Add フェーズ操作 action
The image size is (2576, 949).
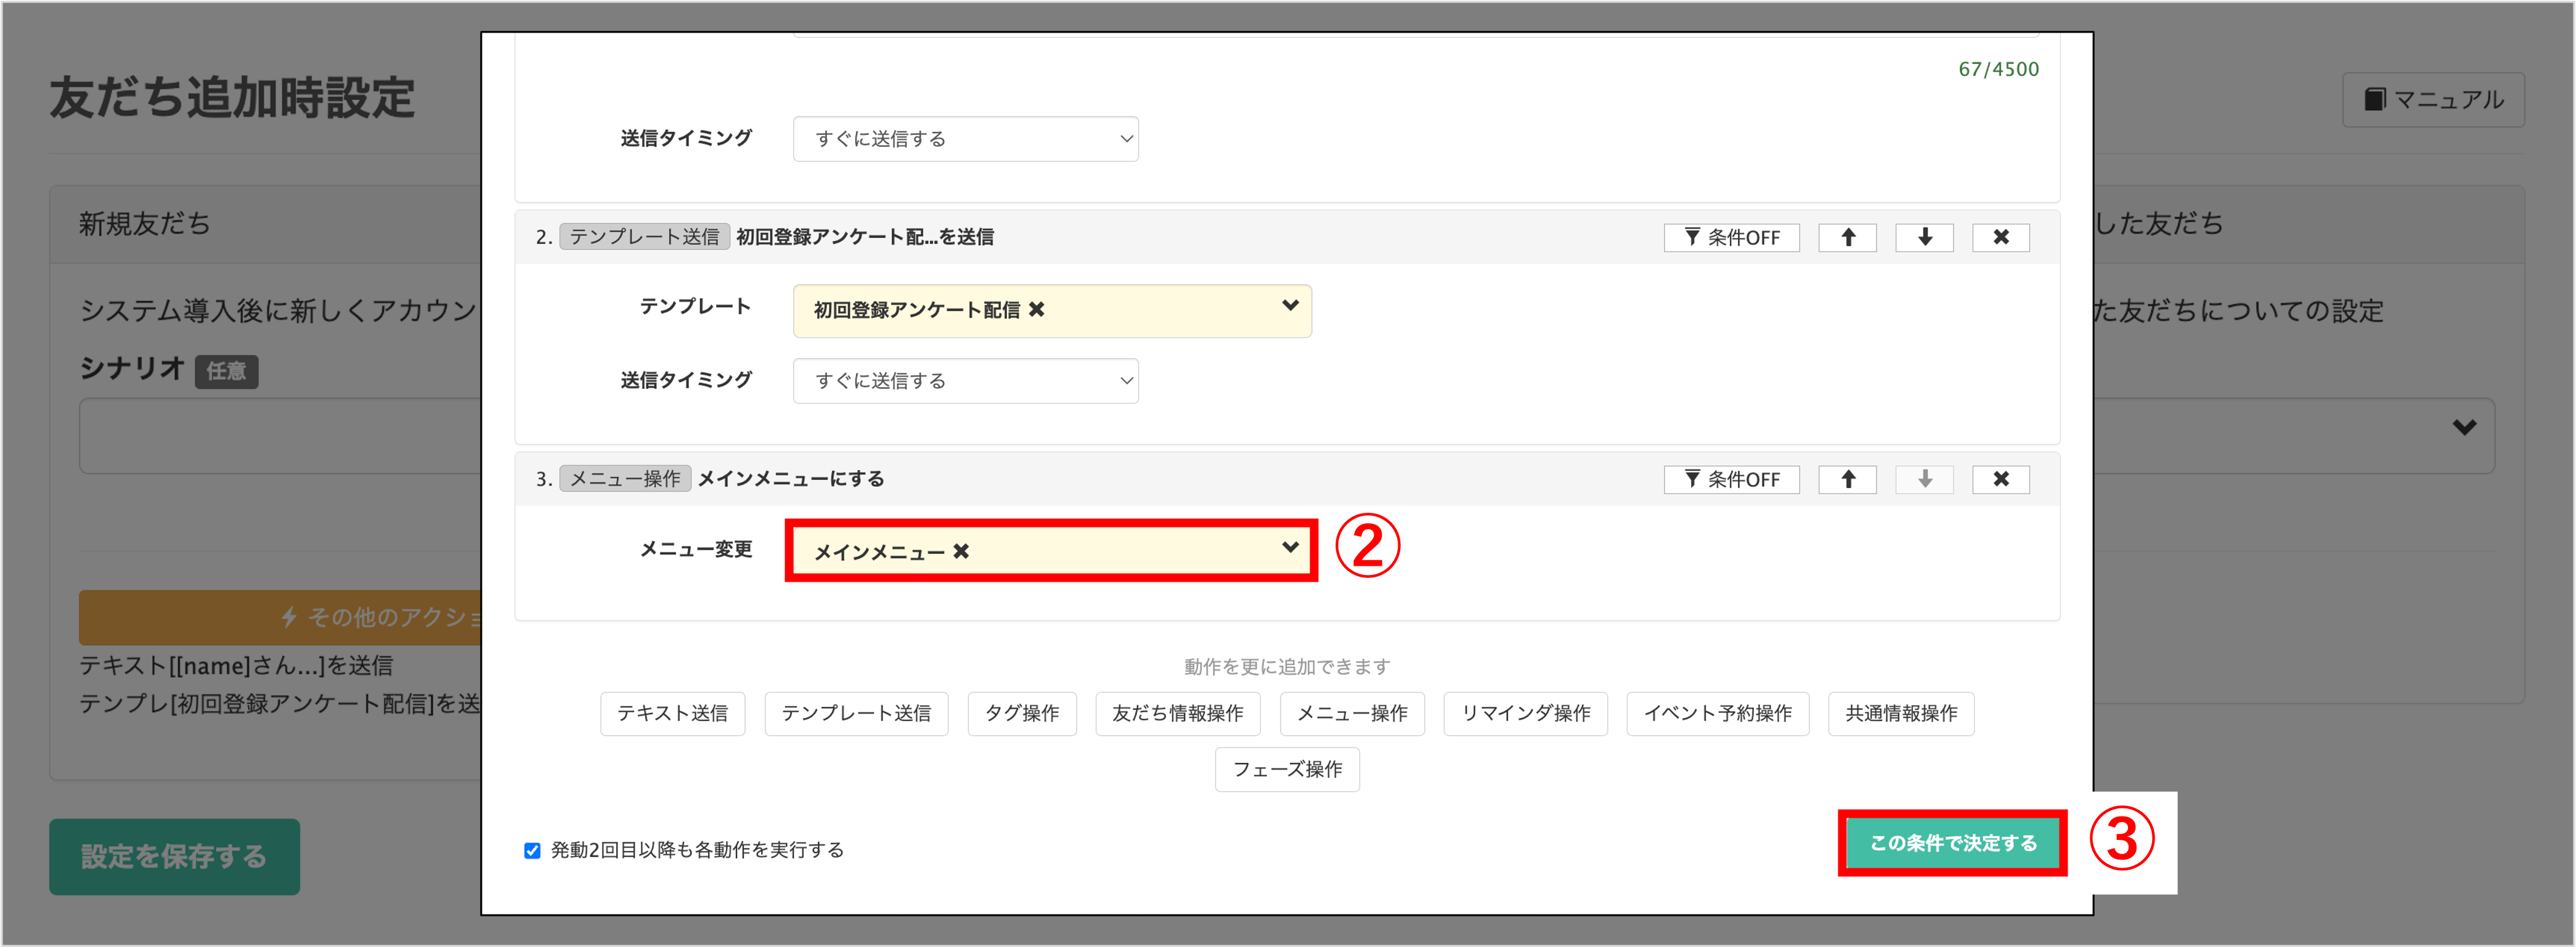[x=1287, y=770]
